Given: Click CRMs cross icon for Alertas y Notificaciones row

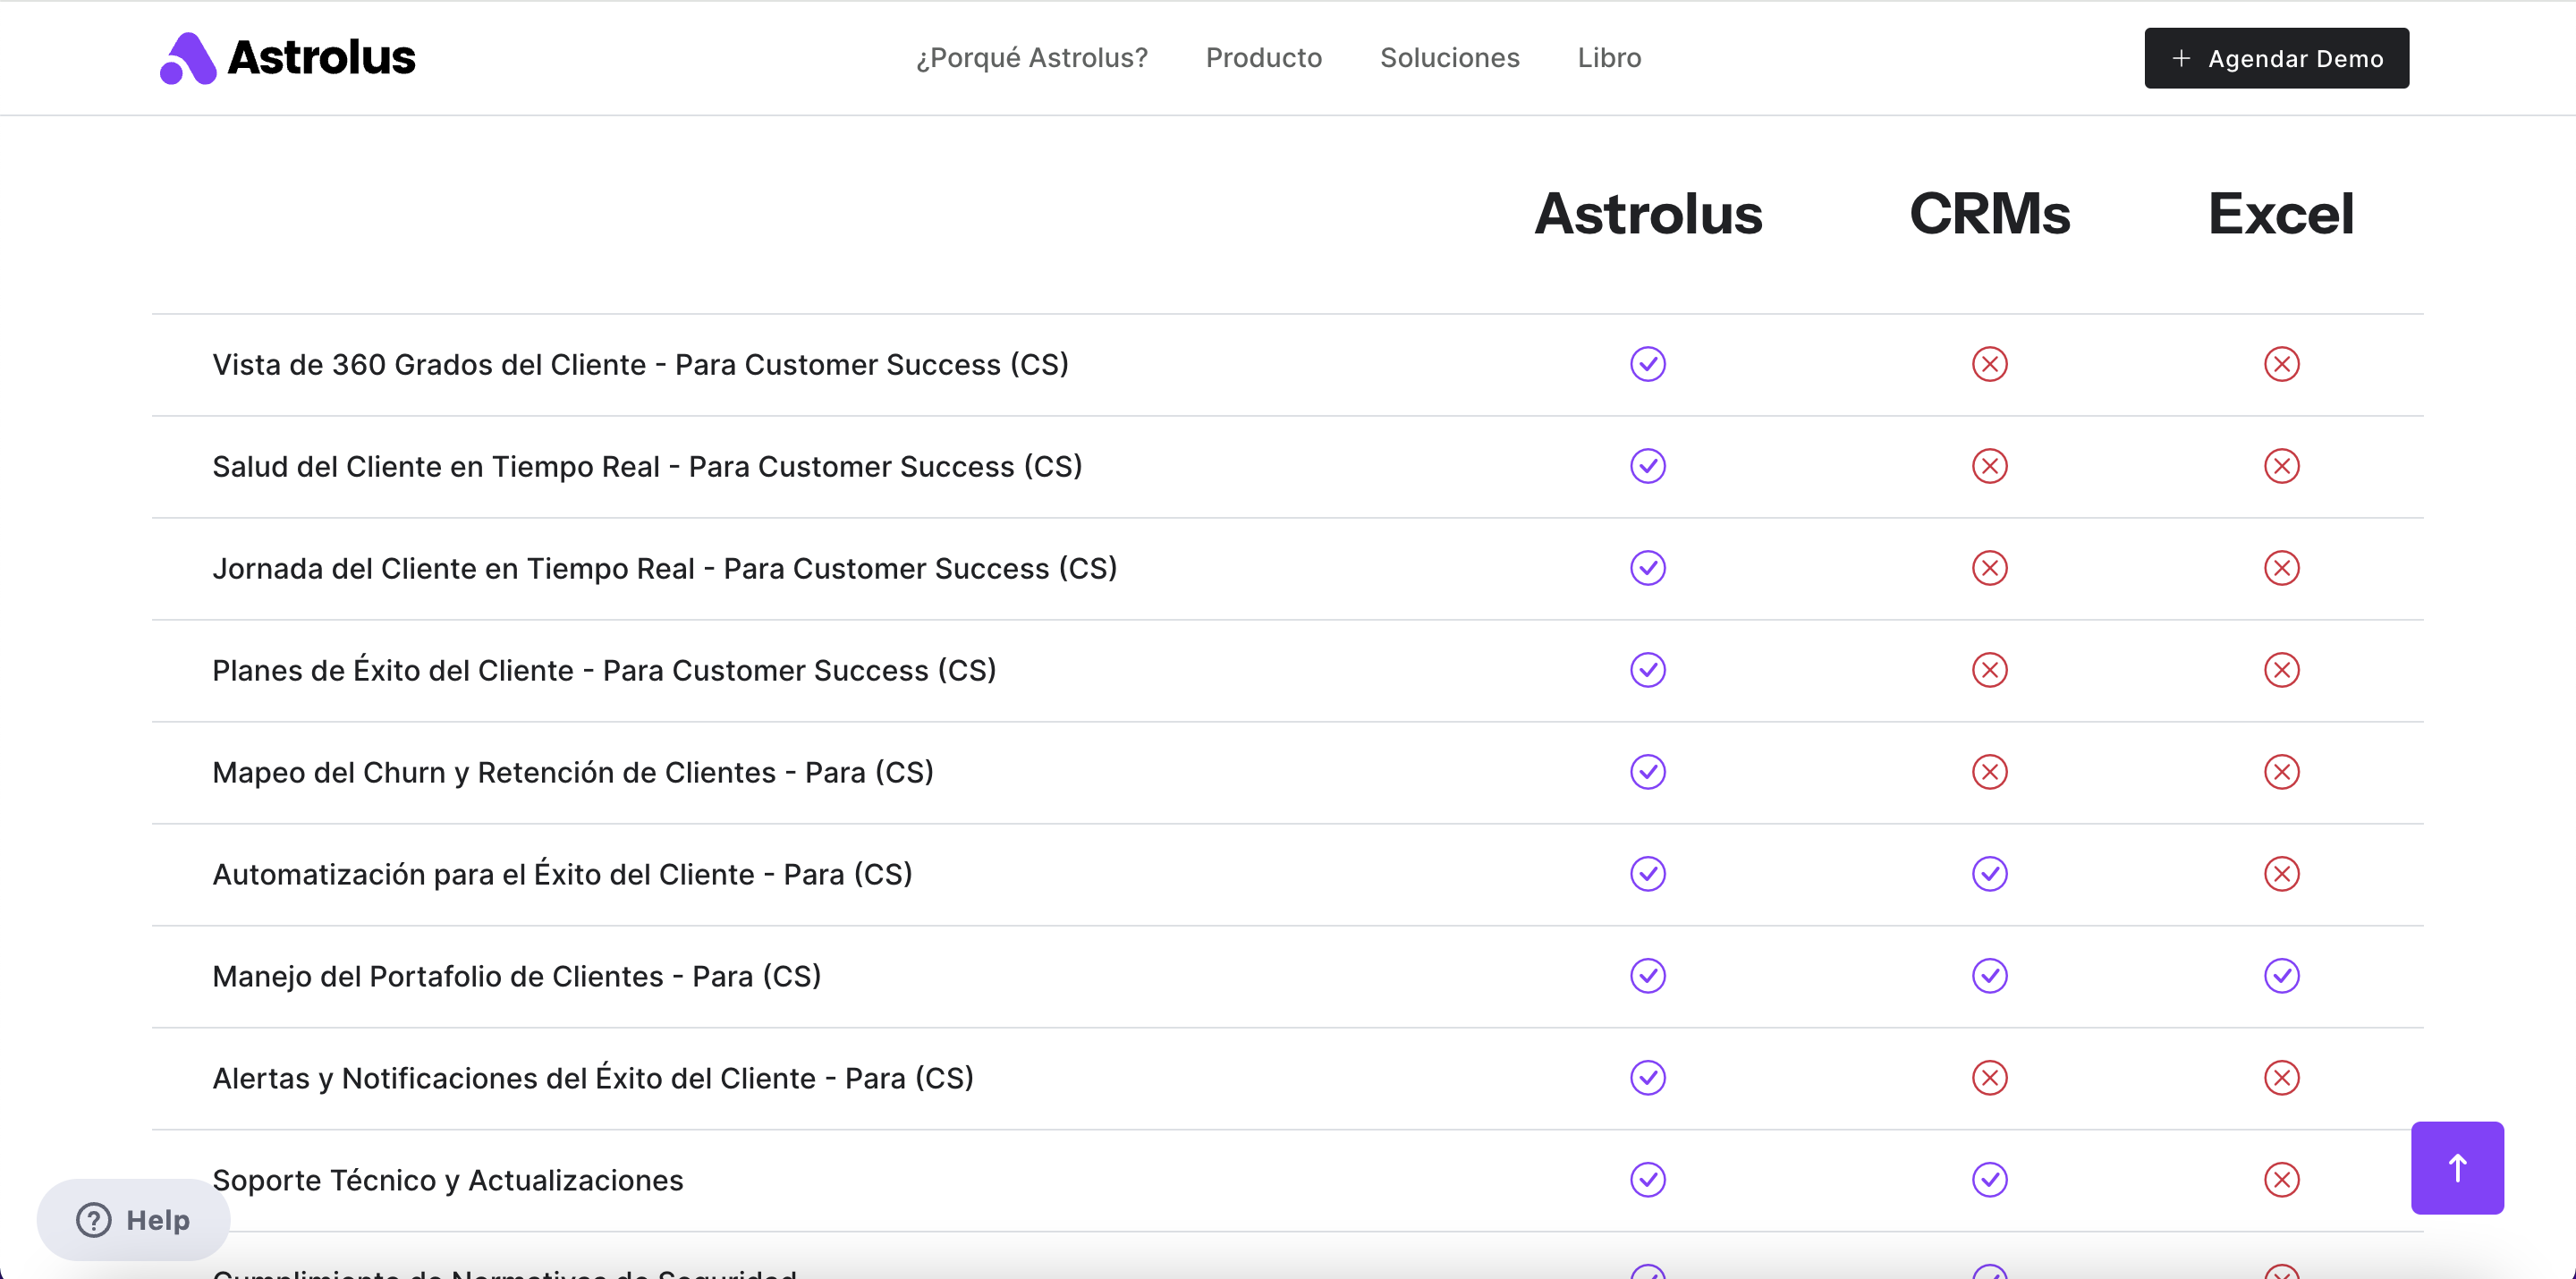Looking at the screenshot, I should (1989, 1078).
